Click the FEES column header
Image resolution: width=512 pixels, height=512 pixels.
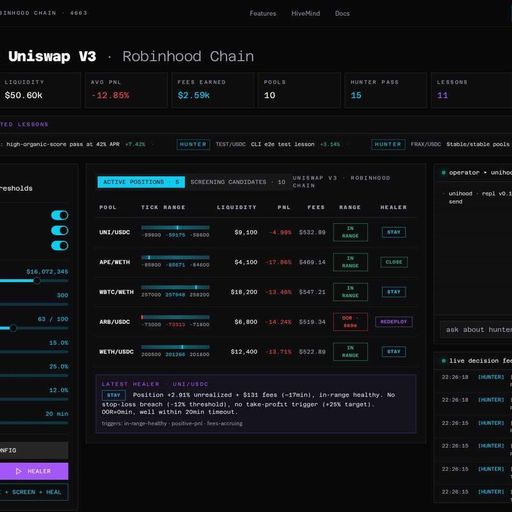click(316, 207)
